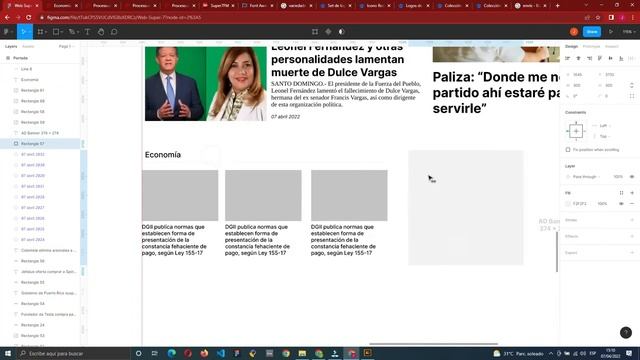
Task: Toggle Fix position when scrolling checkbox
Action: (x=568, y=150)
